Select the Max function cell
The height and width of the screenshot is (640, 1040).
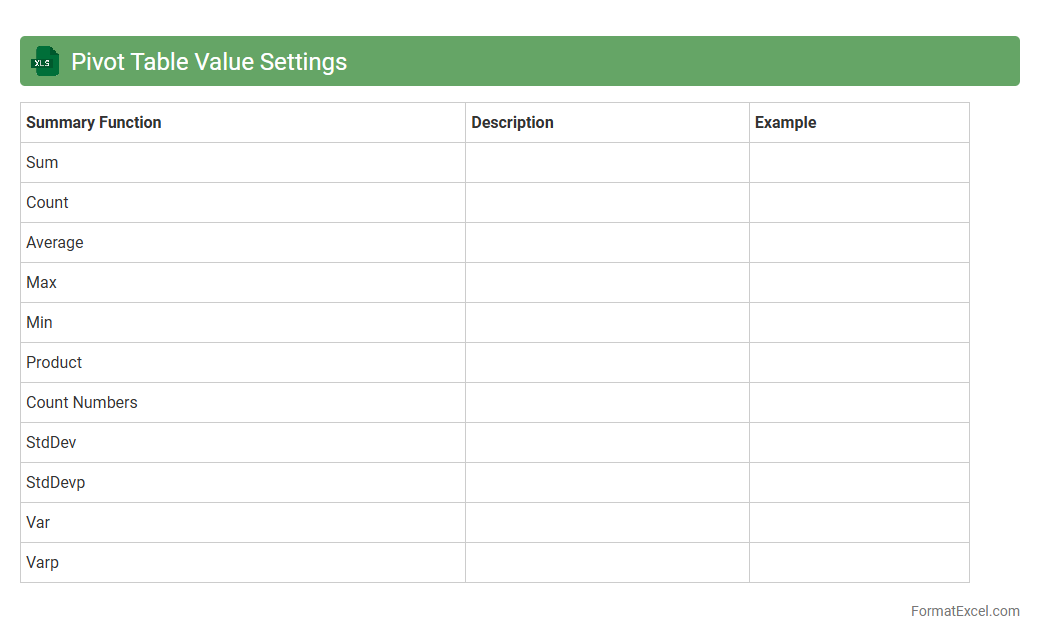42,282
